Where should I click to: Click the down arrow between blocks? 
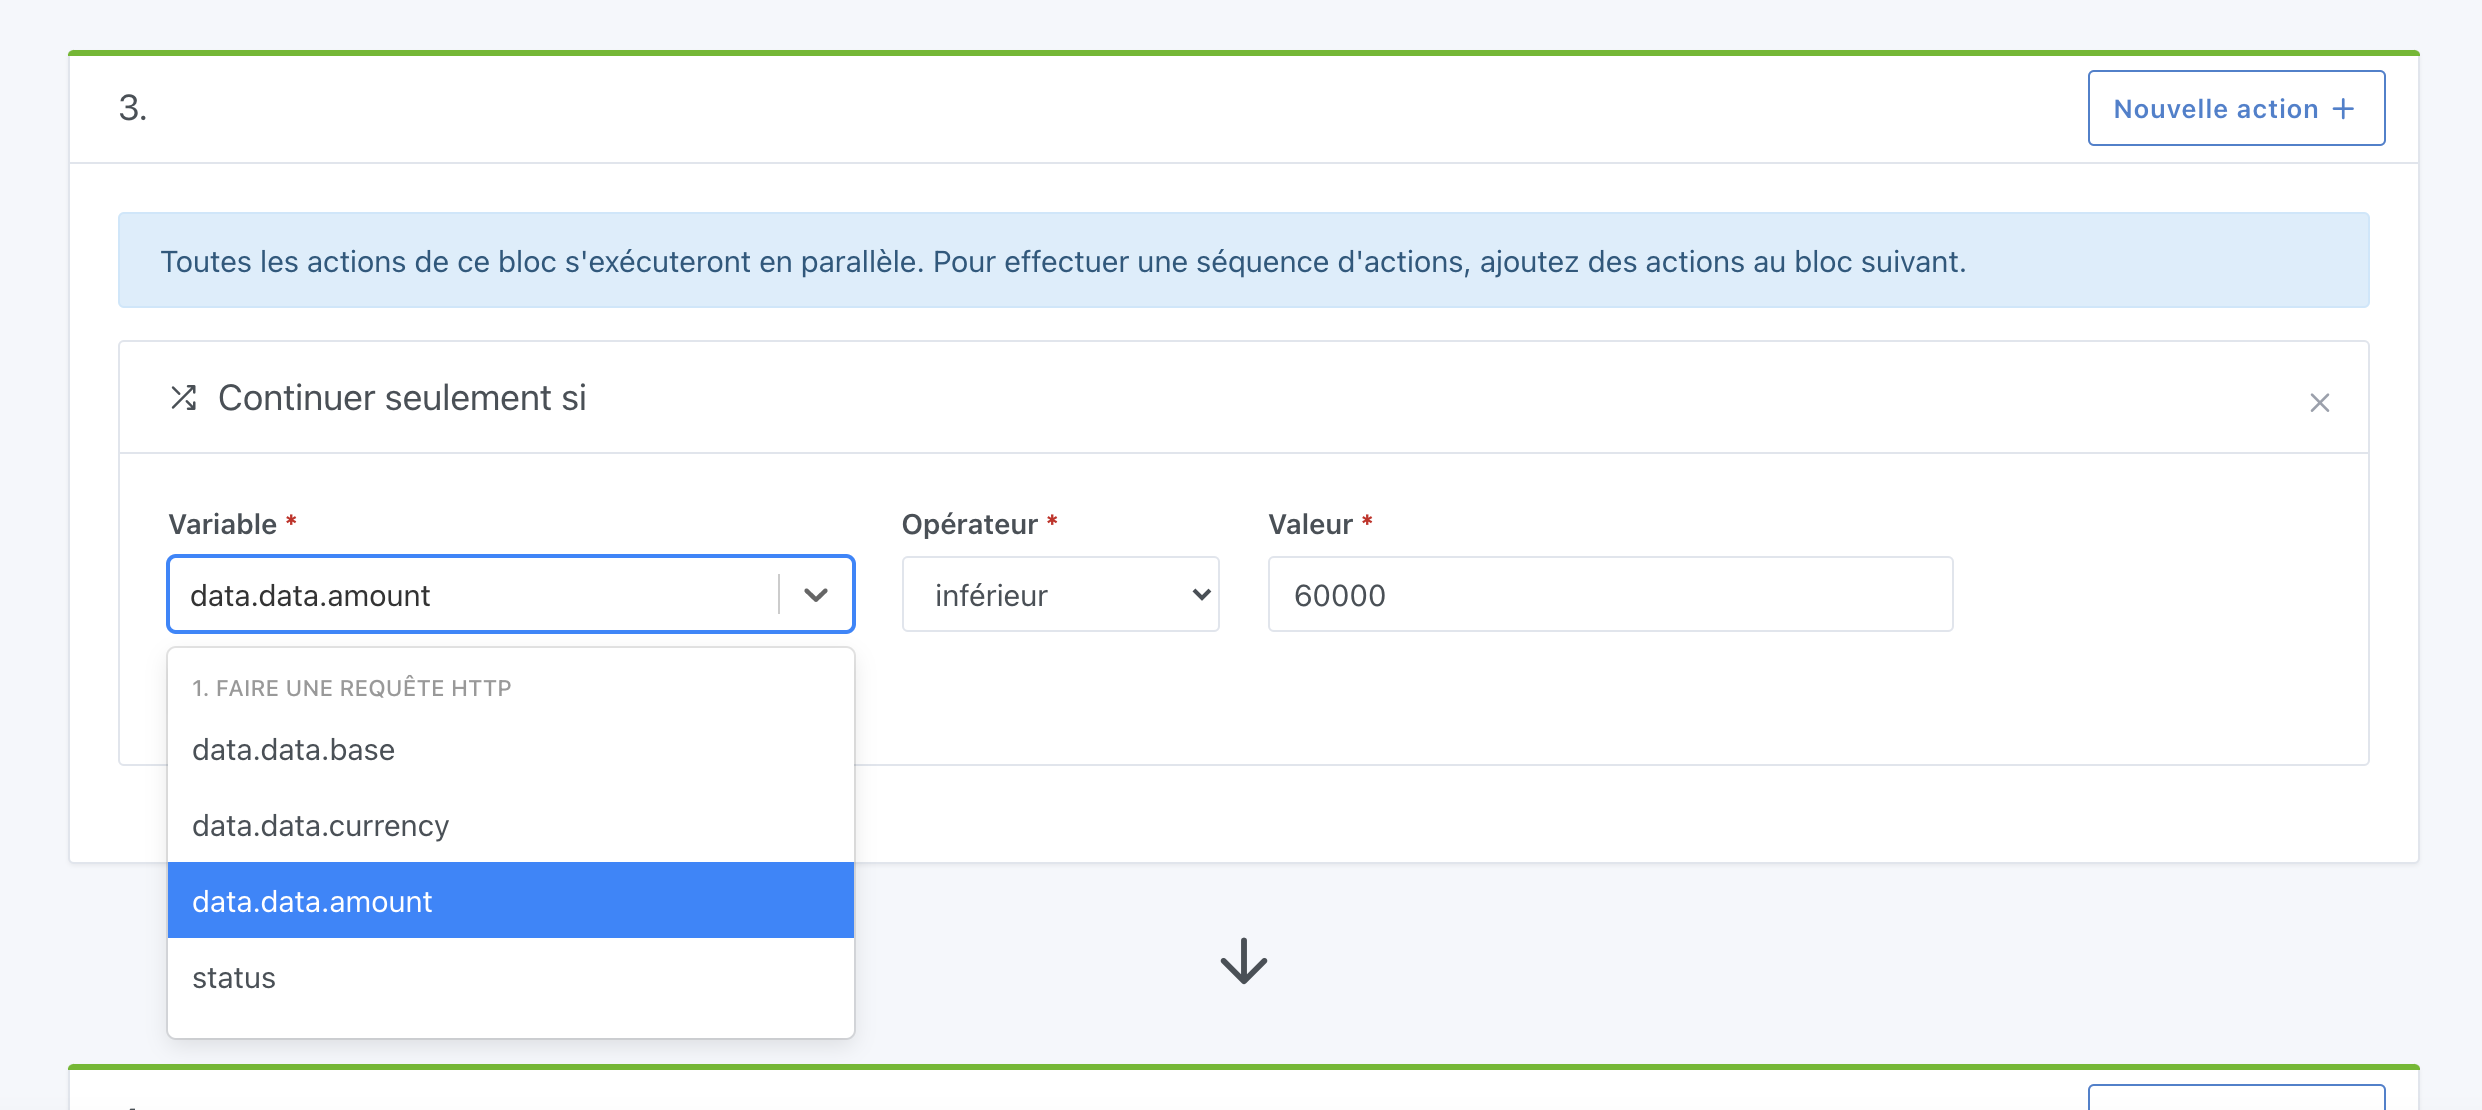(x=1243, y=963)
